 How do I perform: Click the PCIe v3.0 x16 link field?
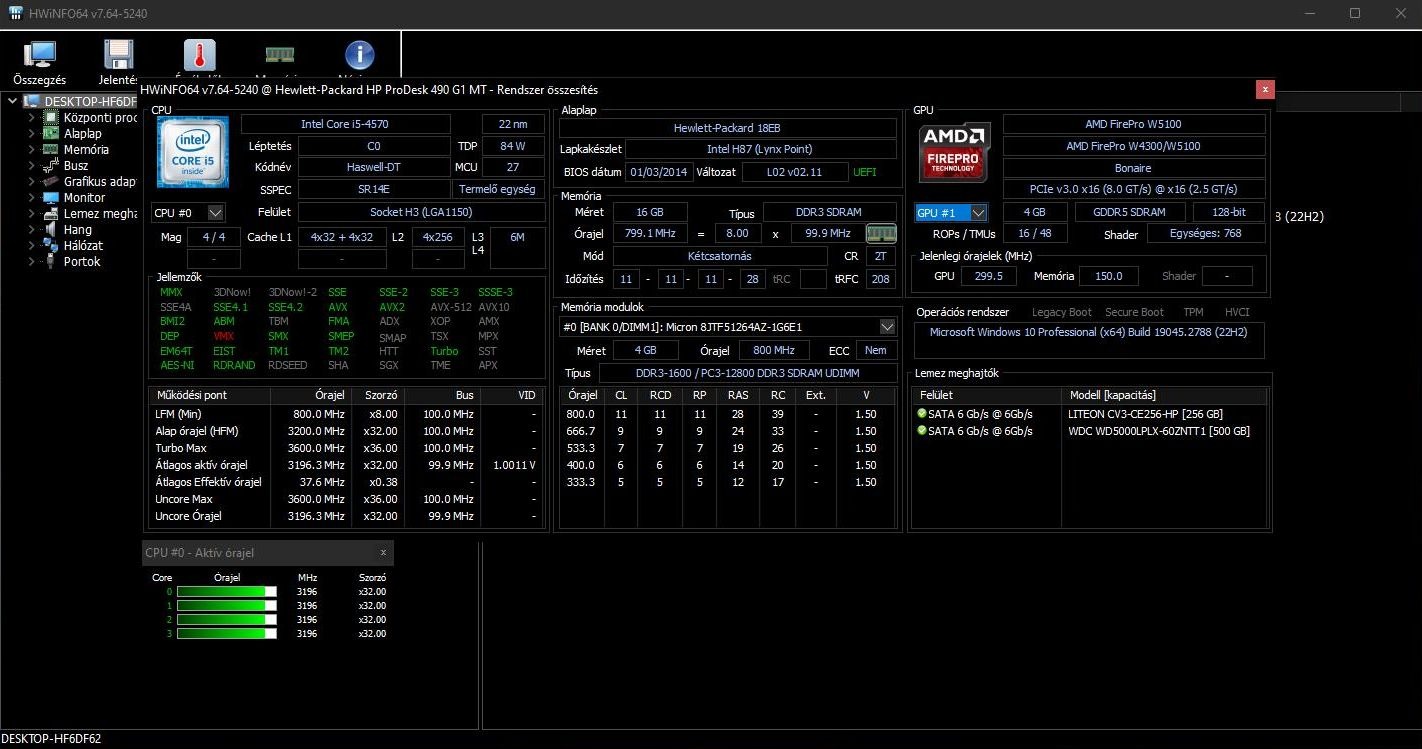pos(1134,189)
